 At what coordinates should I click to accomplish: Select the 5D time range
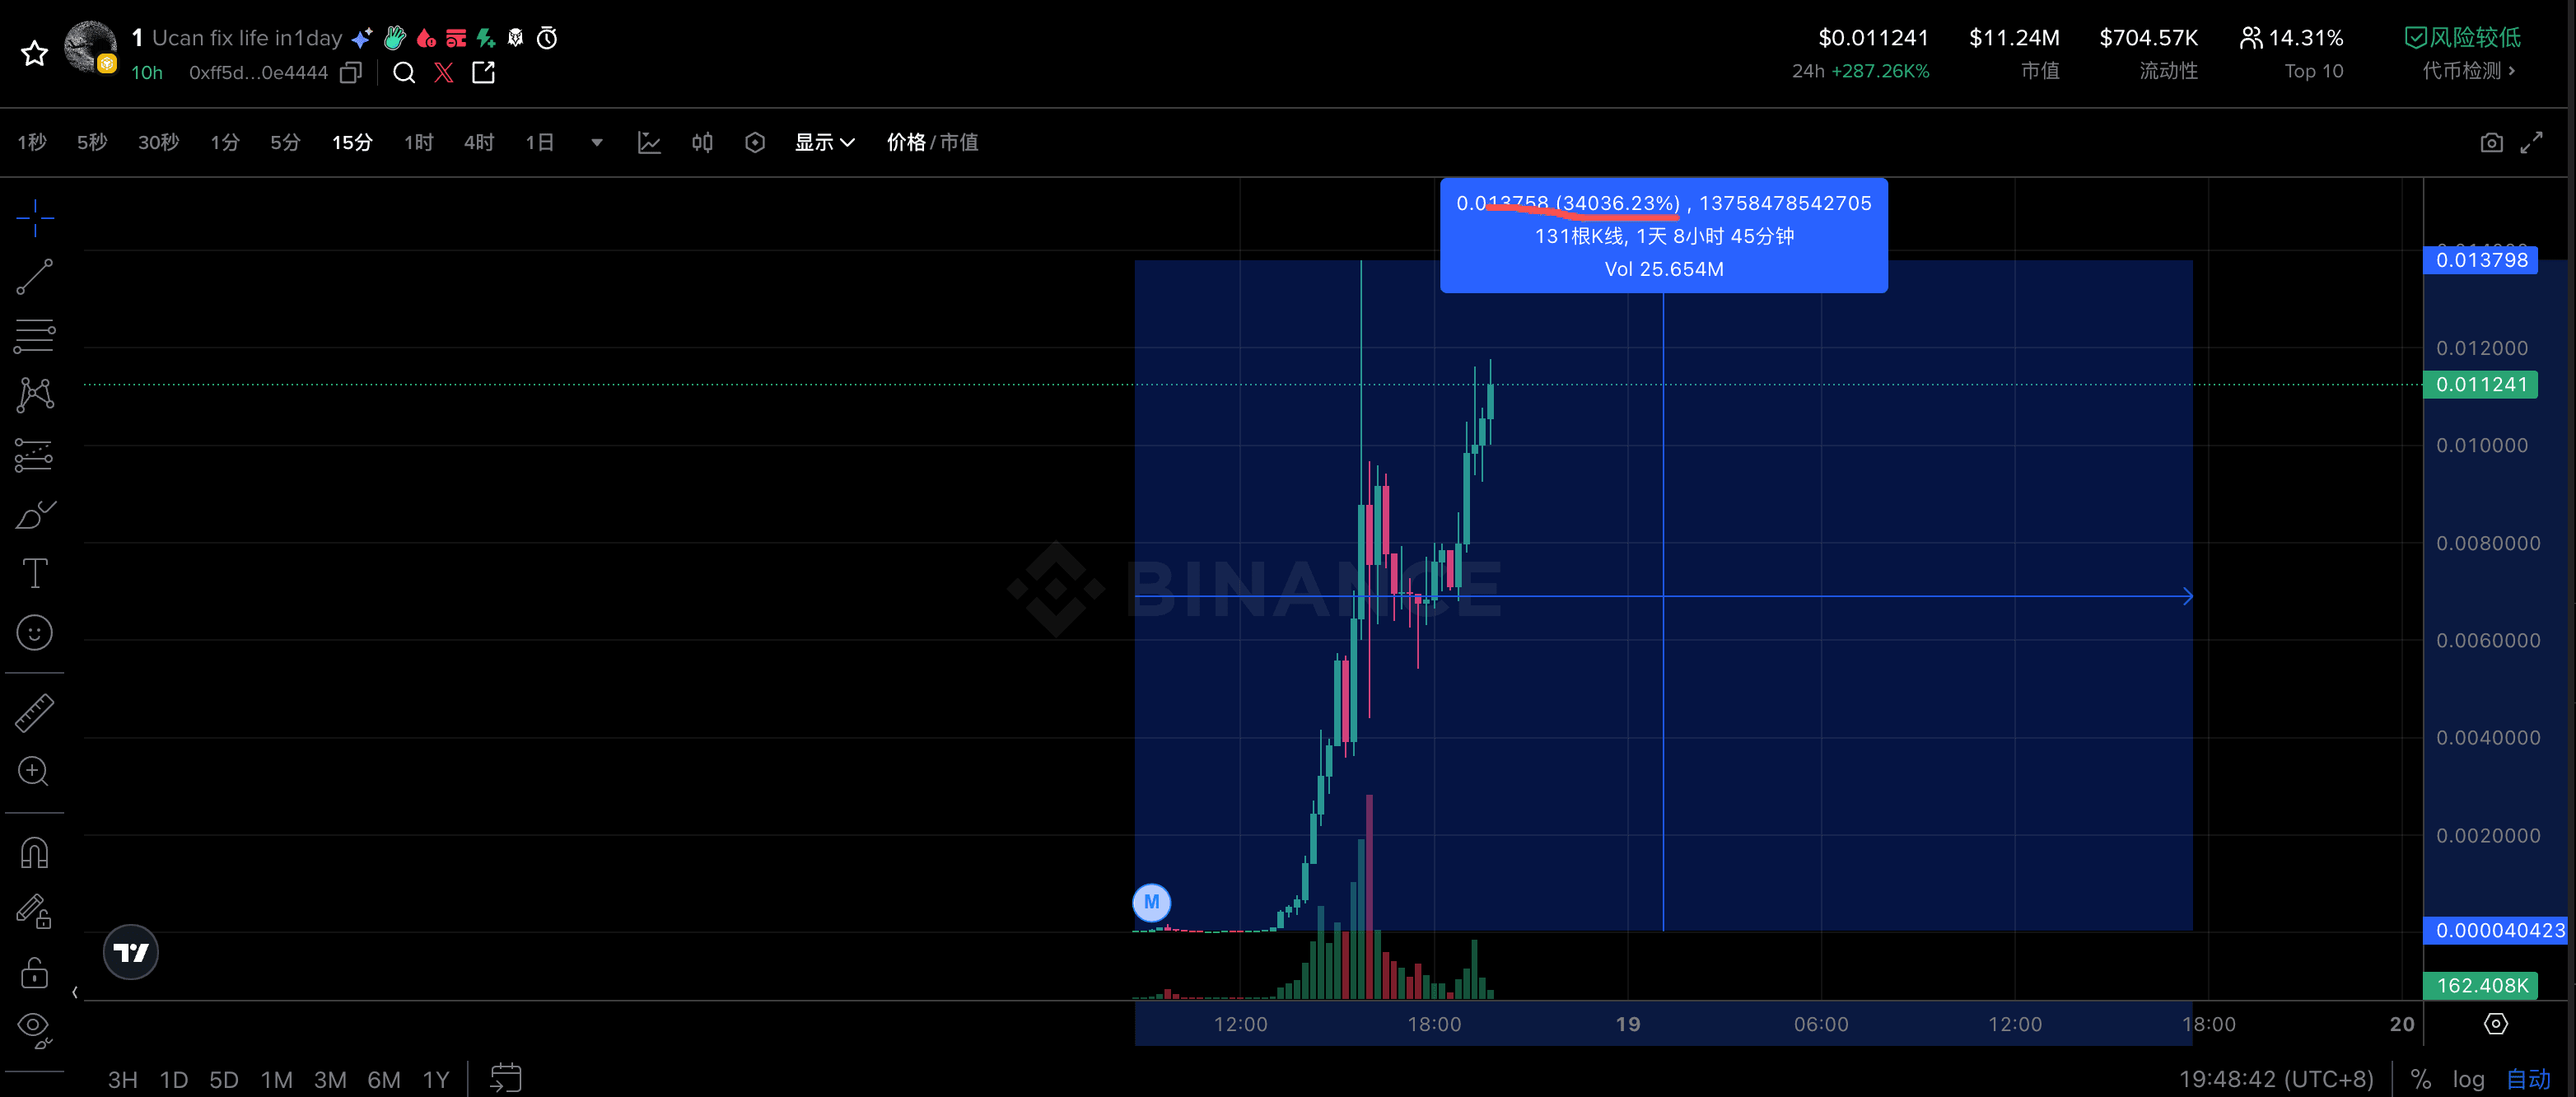point(223,1080)
